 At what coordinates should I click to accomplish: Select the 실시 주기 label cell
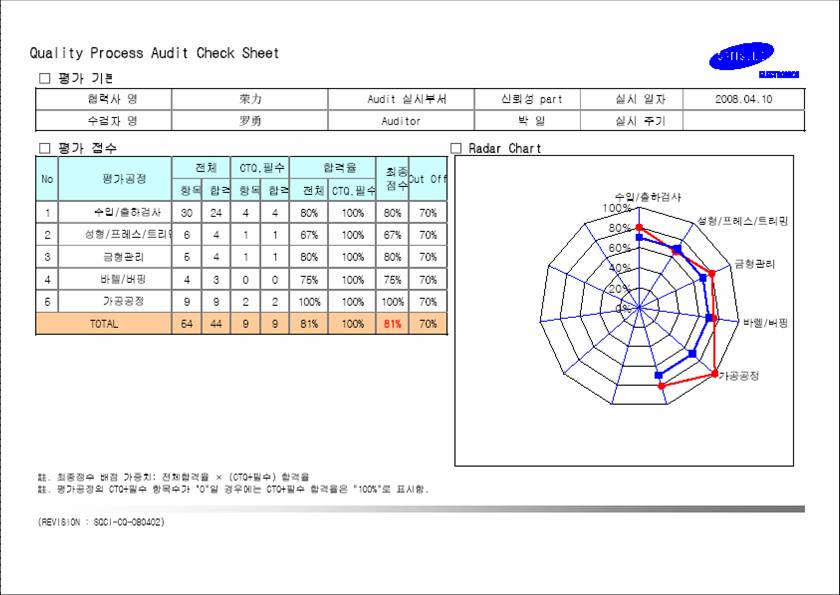tap(632, 120)
